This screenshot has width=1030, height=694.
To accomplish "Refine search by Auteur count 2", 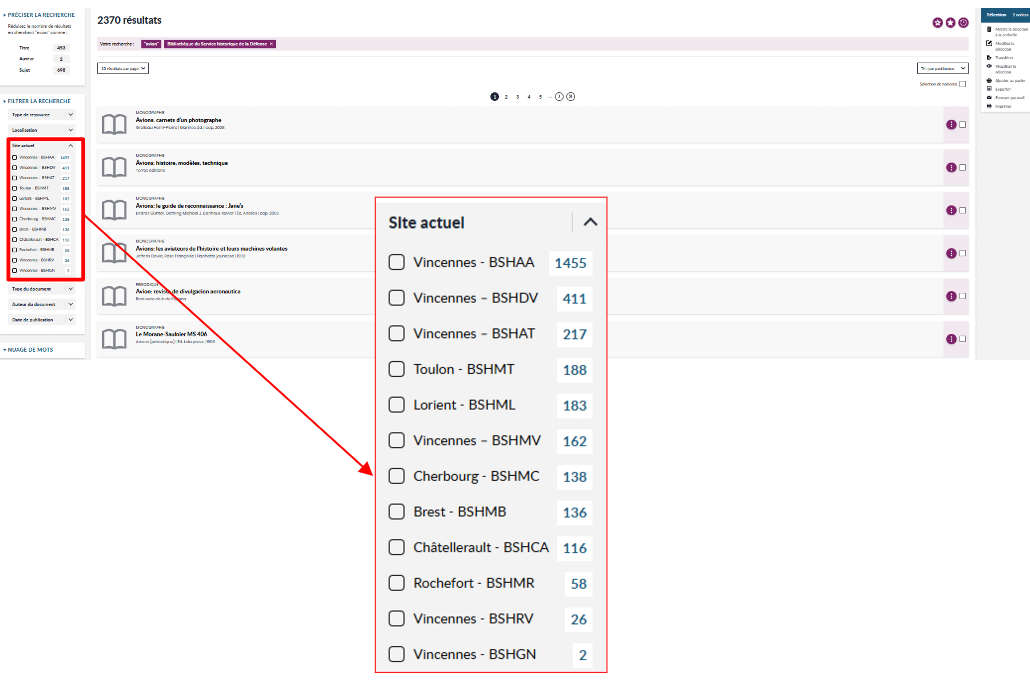I will tap(61, 59).
